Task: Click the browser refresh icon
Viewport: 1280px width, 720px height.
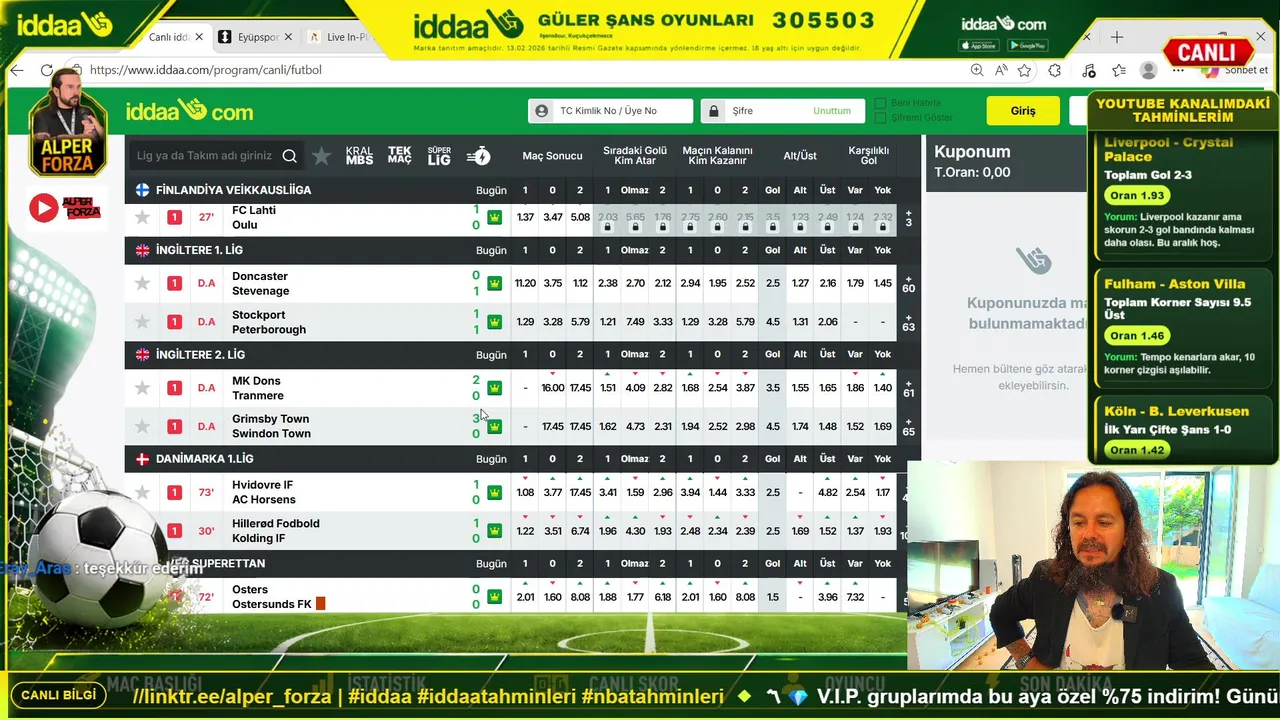Action: tap(47, 70)
